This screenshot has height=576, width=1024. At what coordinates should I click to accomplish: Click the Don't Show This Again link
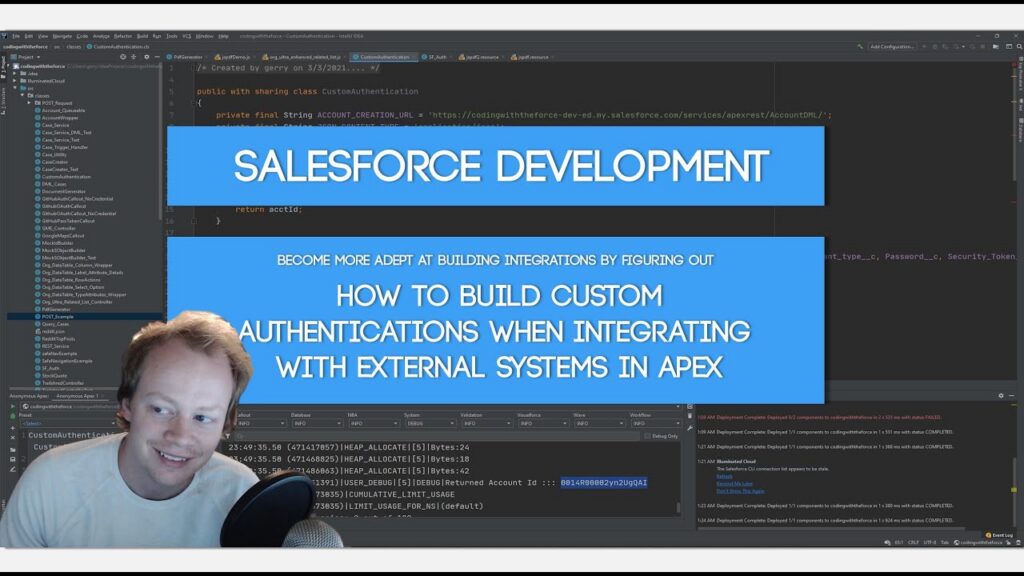pos(740,491)
